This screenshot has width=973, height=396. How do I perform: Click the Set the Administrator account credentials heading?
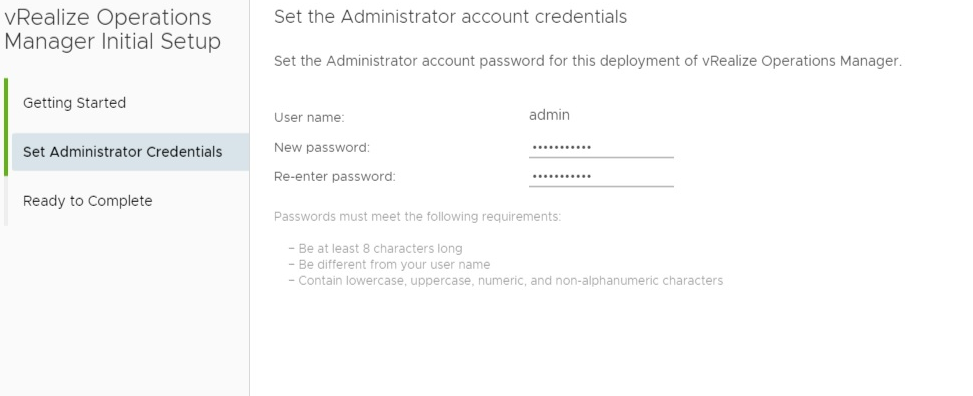tap(451, 17)
